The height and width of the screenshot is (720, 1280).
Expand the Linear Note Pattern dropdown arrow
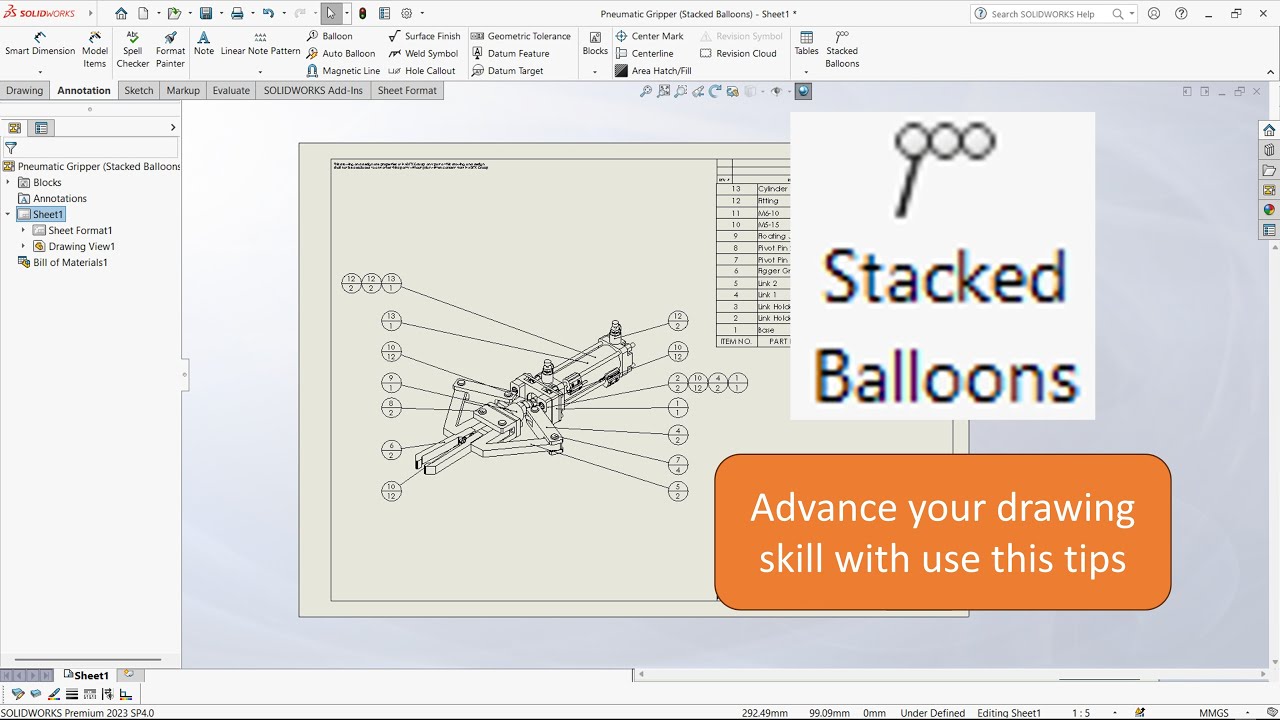(x=260, y=72)
